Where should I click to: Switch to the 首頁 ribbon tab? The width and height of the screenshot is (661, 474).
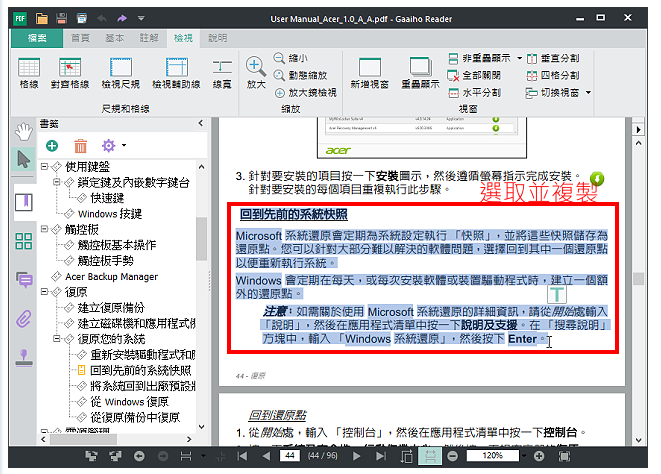(x=80, y=38)
